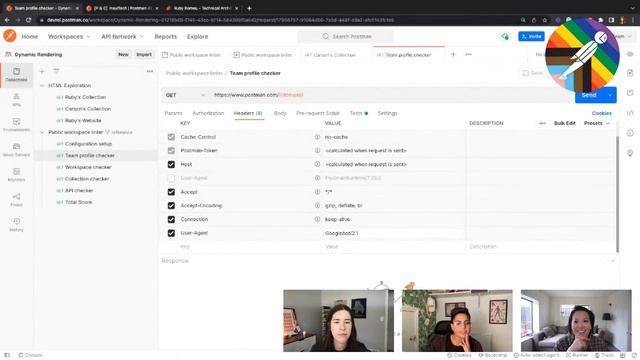Uncheck the Googlebot User-Agent header checkbox
The image size is (640, 360).
click(171, 233)
